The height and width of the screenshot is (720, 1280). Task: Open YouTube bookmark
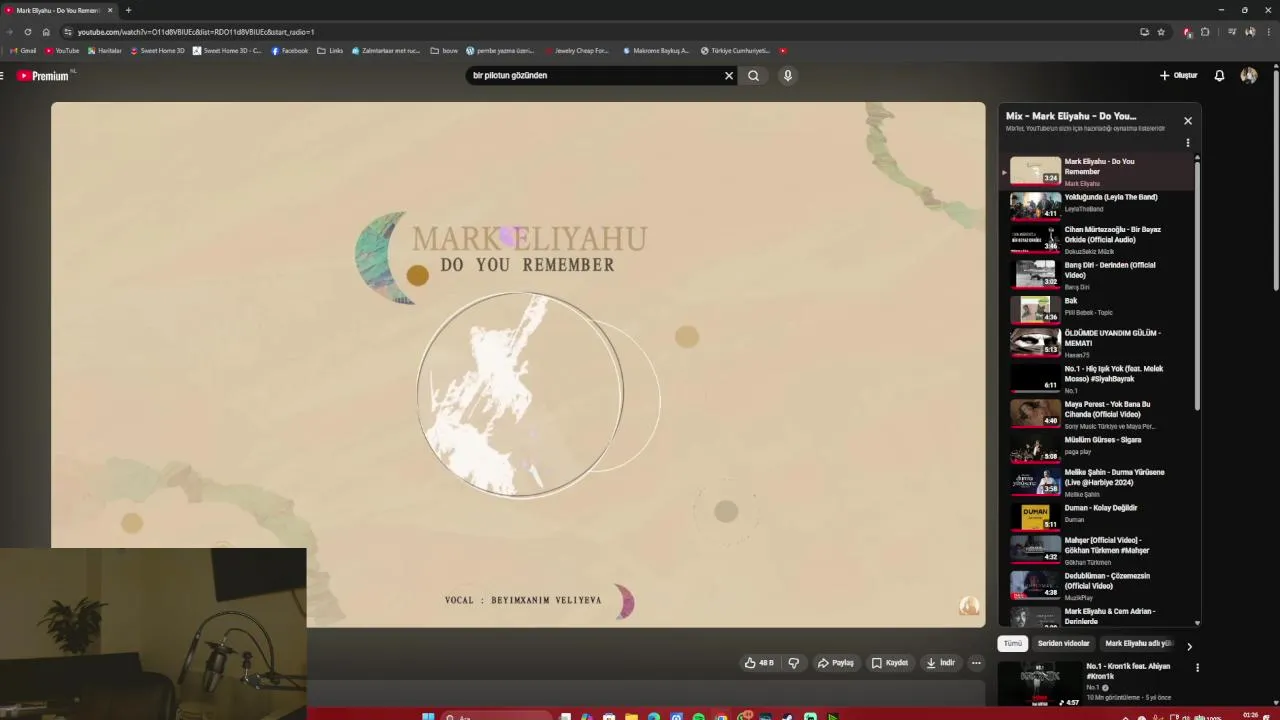click(x=62, y=50)
